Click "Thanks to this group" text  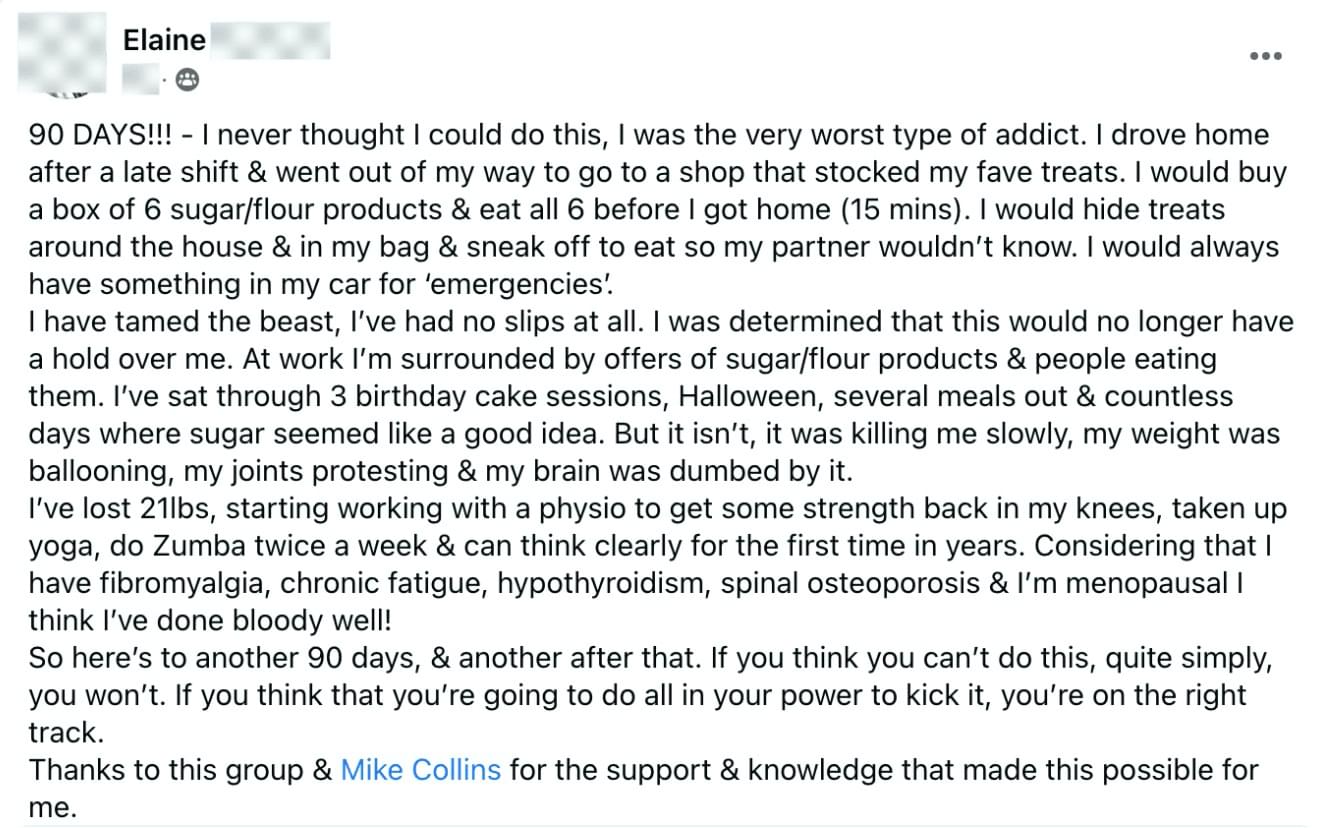click(166, 770)
